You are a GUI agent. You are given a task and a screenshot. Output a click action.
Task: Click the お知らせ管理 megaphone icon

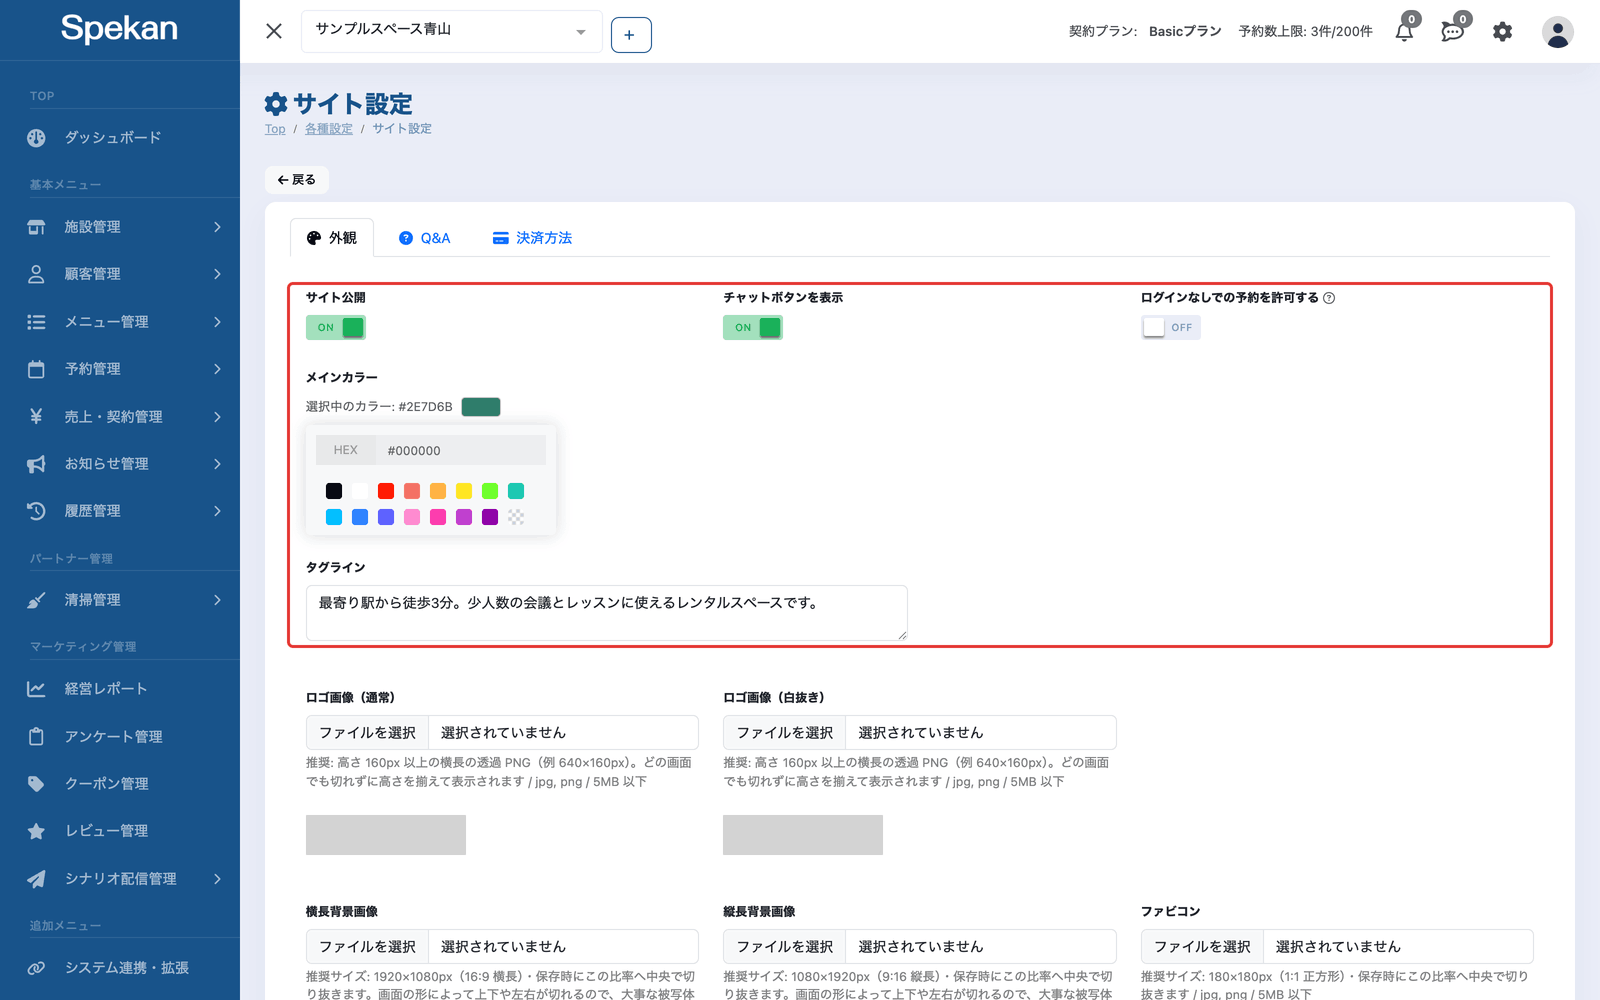(36, 464)
